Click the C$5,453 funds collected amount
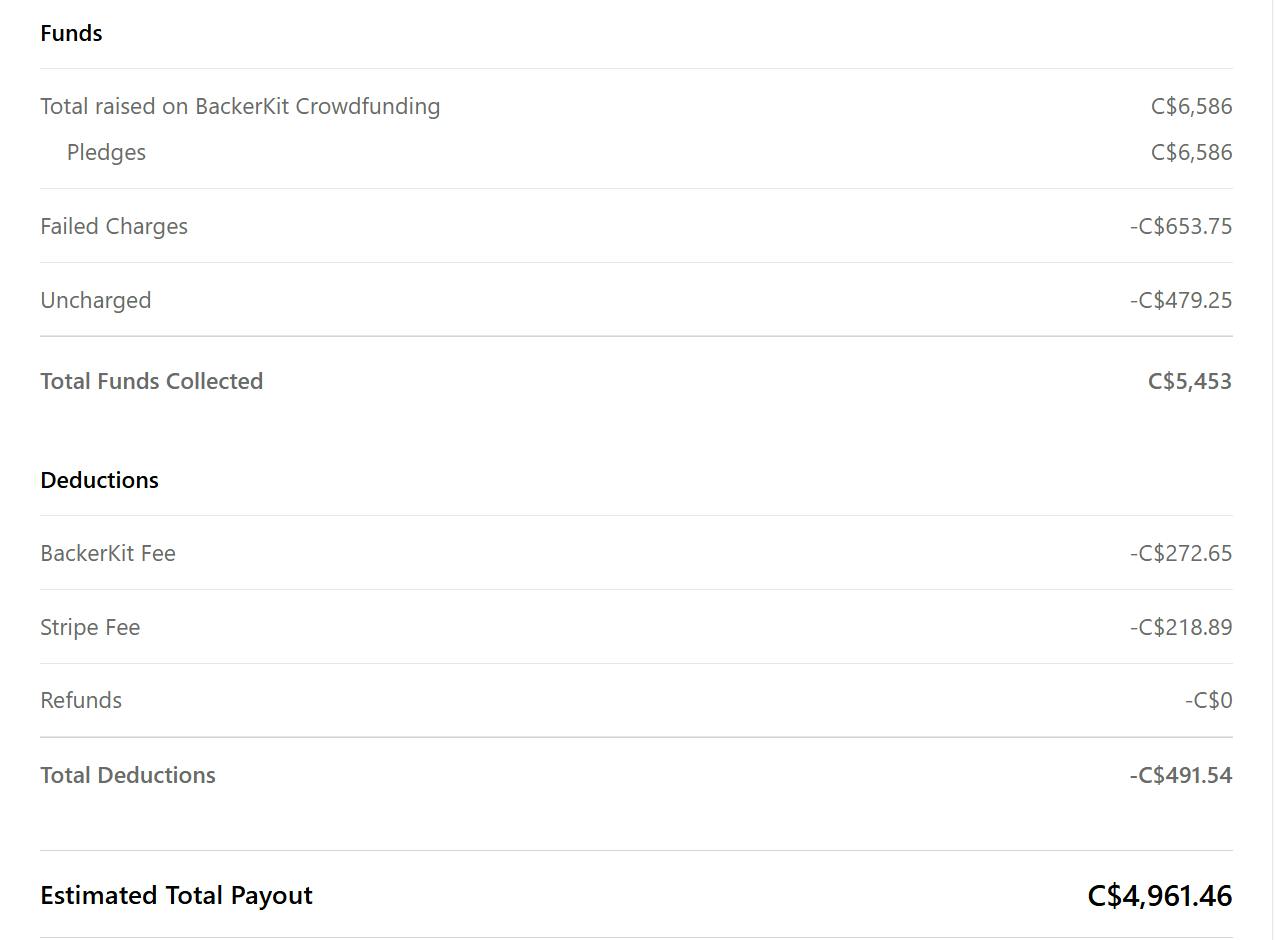Screen dimensions: 1275x940 [1190, 381]
